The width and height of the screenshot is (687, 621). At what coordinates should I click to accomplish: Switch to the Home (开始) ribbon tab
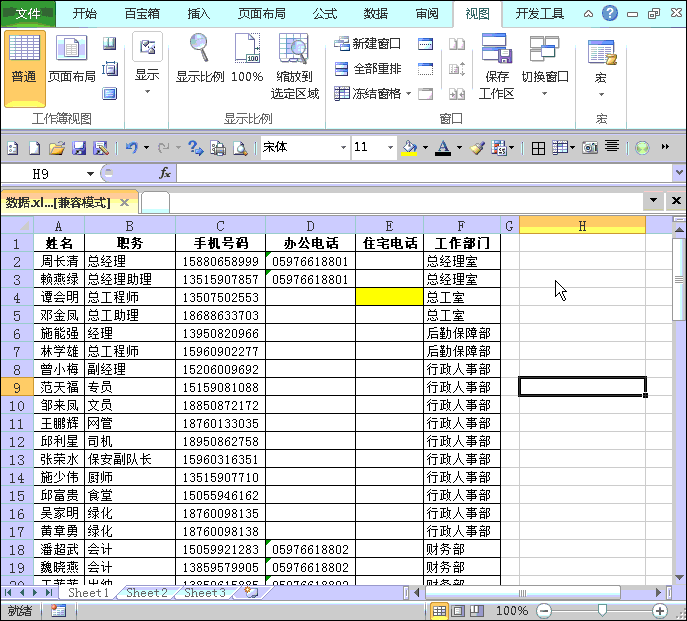85,14
